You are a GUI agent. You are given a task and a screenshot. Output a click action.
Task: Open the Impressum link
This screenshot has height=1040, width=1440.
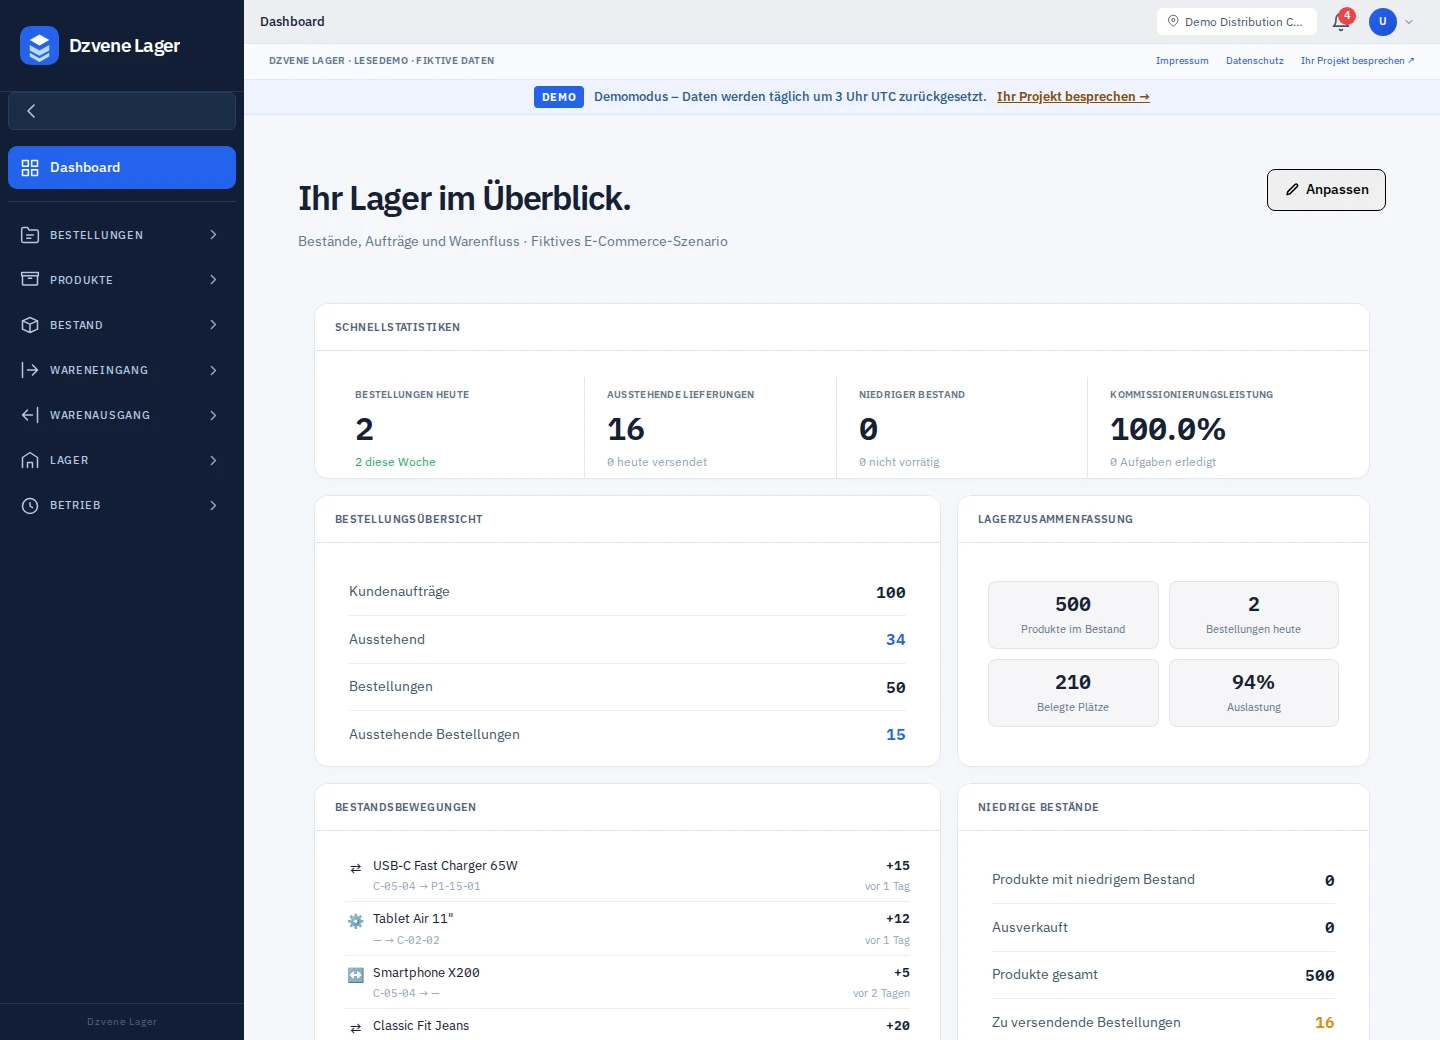[x=1182, y=61]
